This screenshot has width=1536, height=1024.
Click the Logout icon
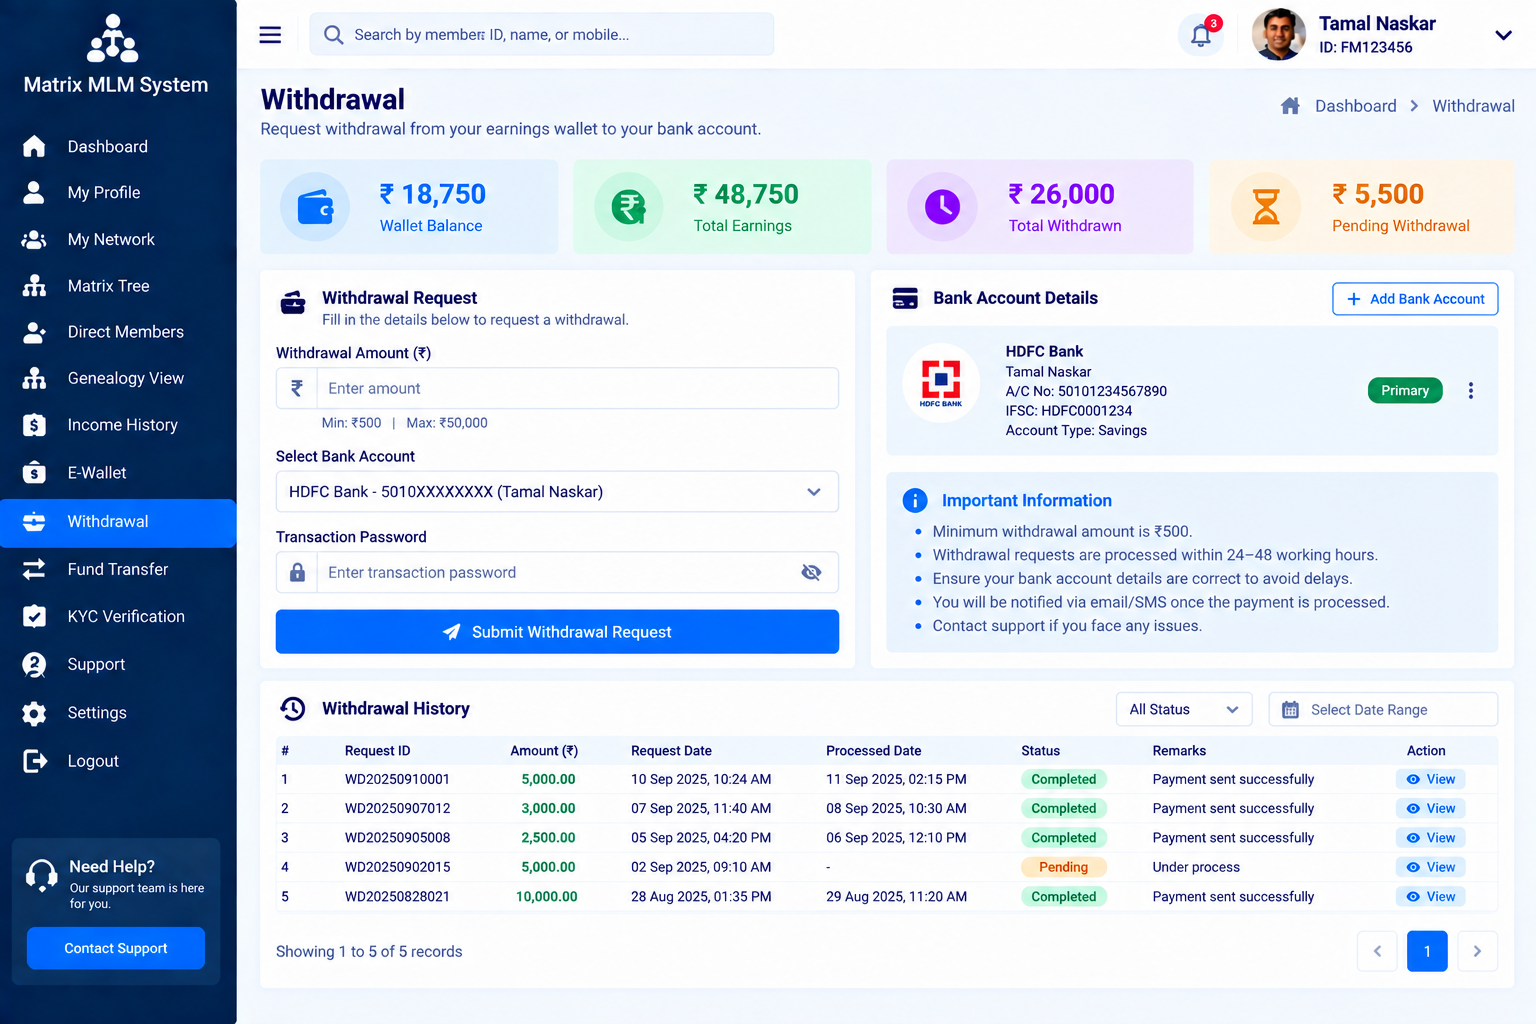click(x=34, y=761)
